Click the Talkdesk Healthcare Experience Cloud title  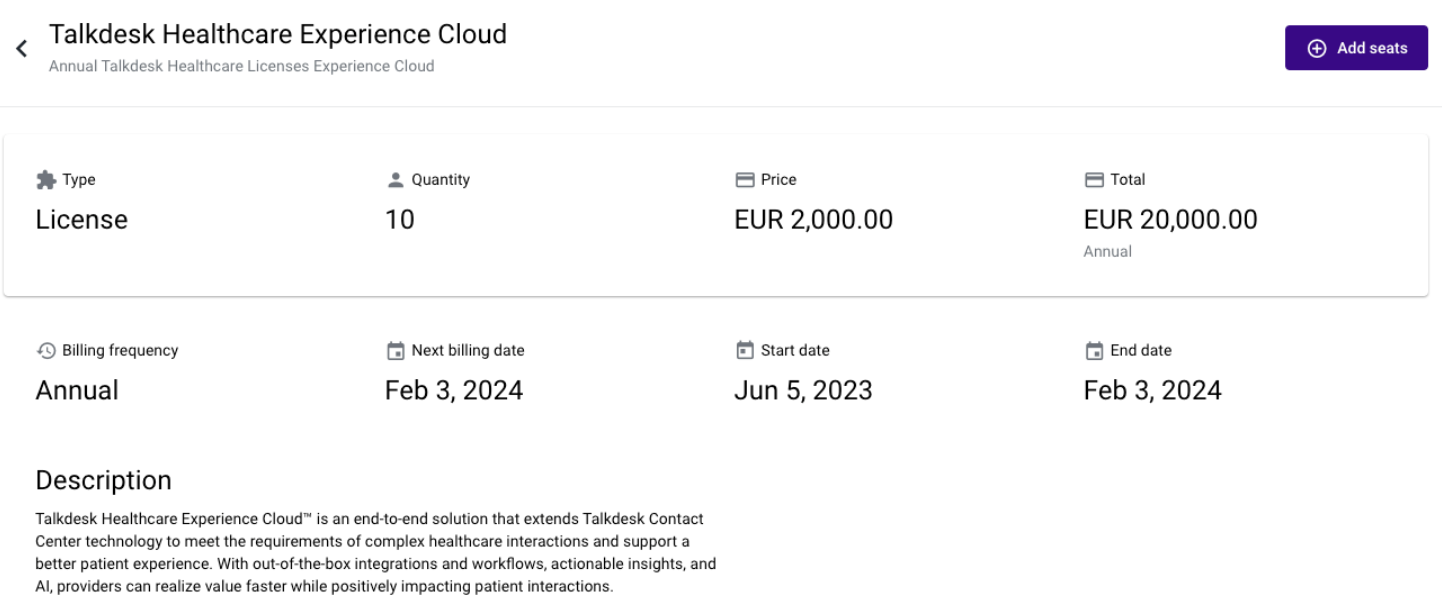coord(278,33)
